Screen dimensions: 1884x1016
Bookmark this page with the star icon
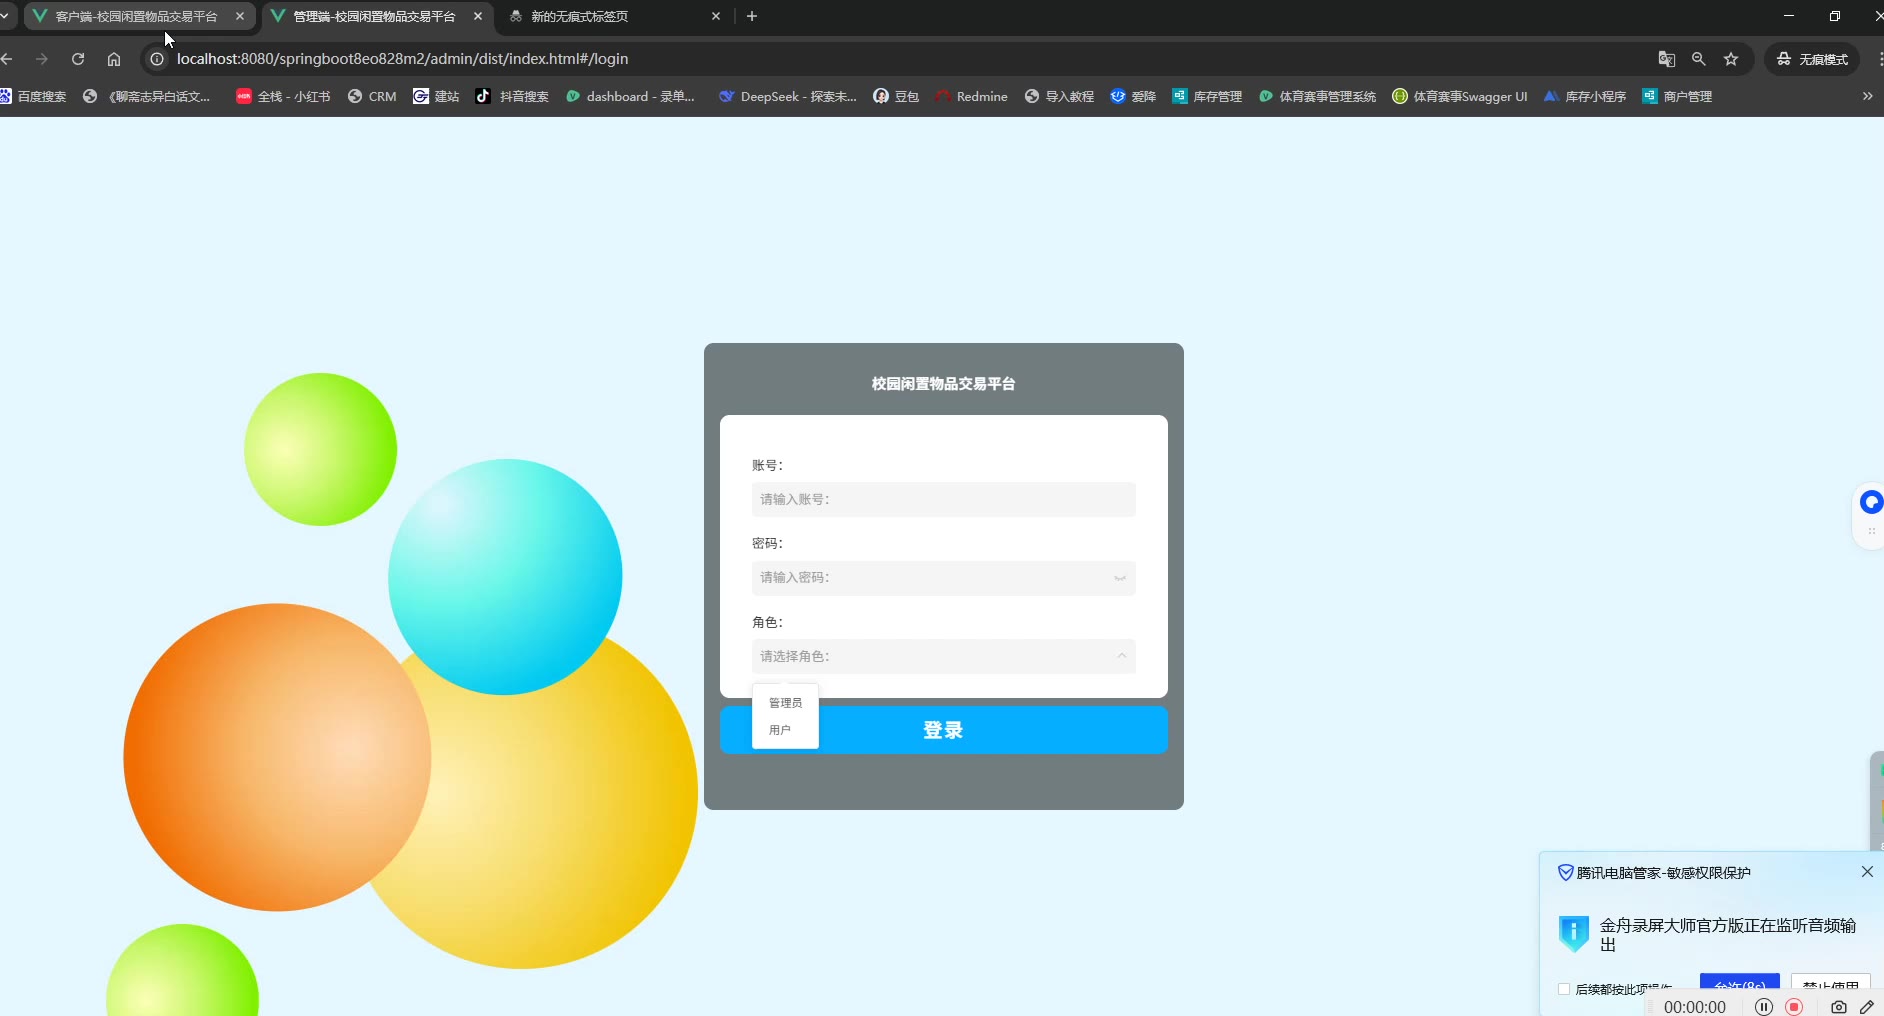[1731, 59]
